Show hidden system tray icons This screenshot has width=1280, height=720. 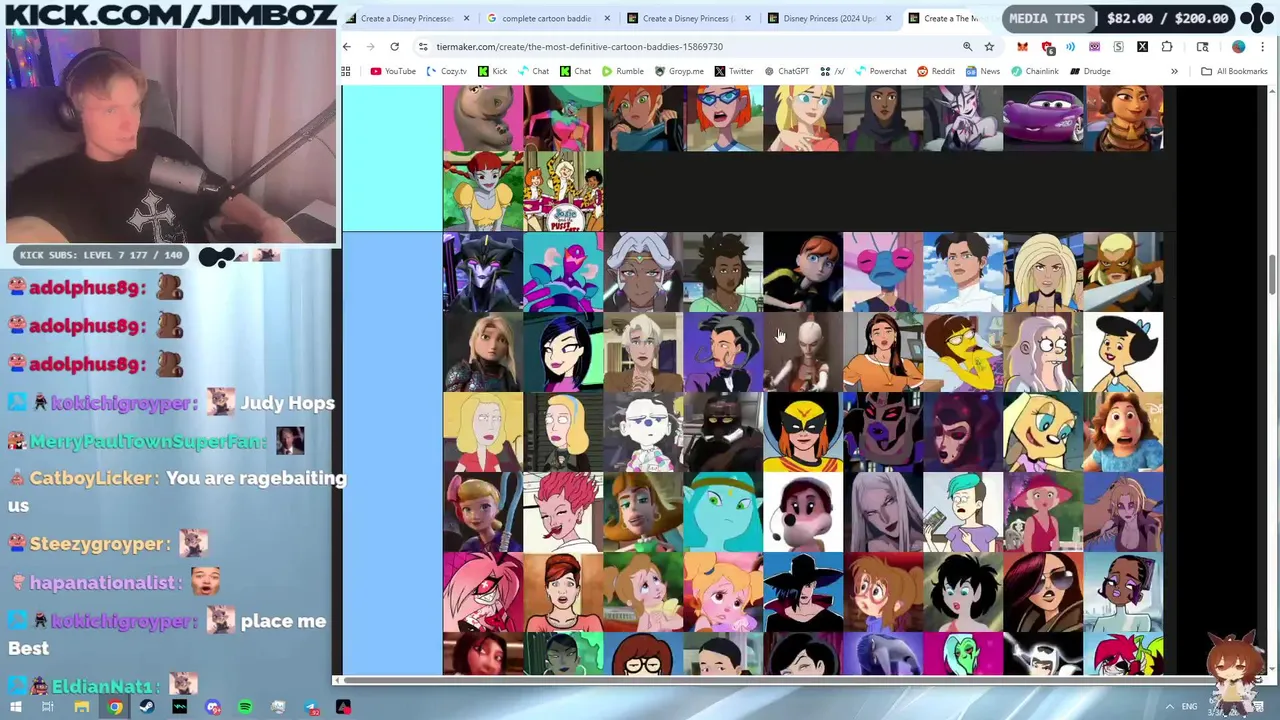click(1169, 707)
